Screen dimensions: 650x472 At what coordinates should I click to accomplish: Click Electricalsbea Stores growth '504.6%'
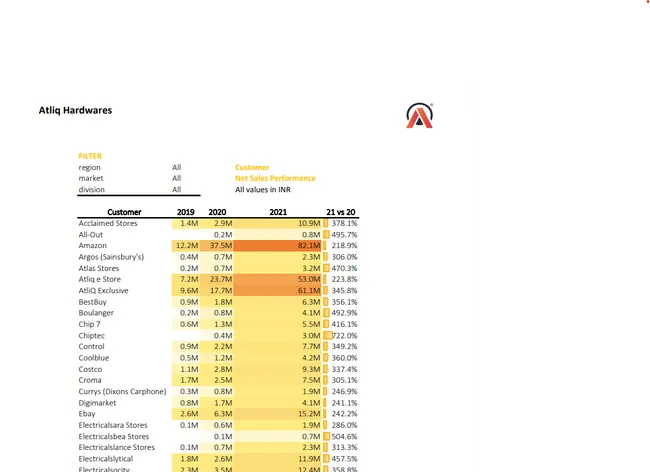(344, 436)
